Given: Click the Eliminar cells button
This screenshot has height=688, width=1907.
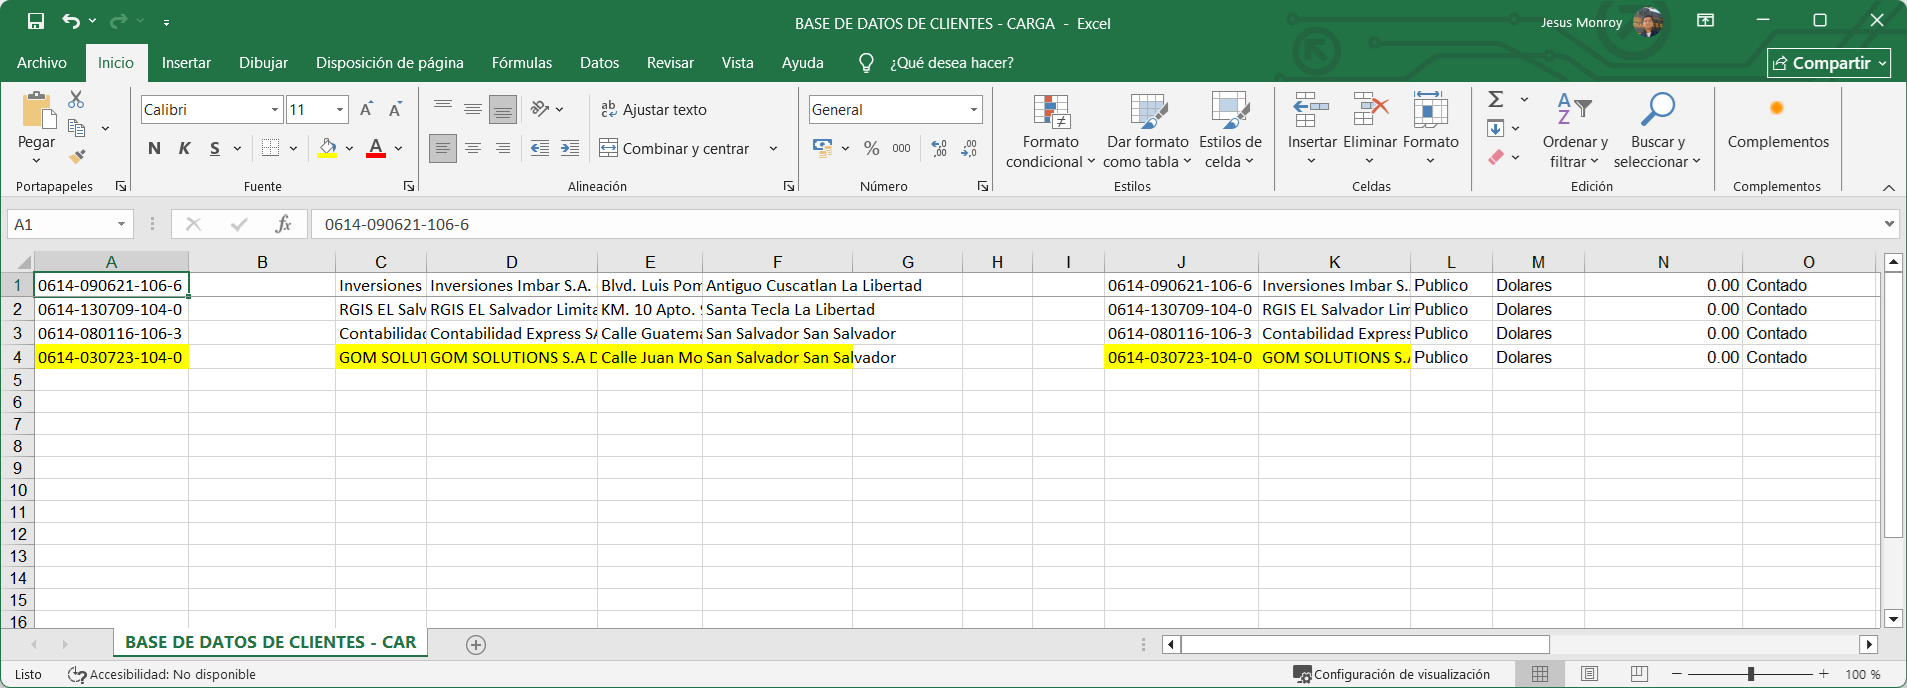Looking at the screenshot, I should 1370,131.
